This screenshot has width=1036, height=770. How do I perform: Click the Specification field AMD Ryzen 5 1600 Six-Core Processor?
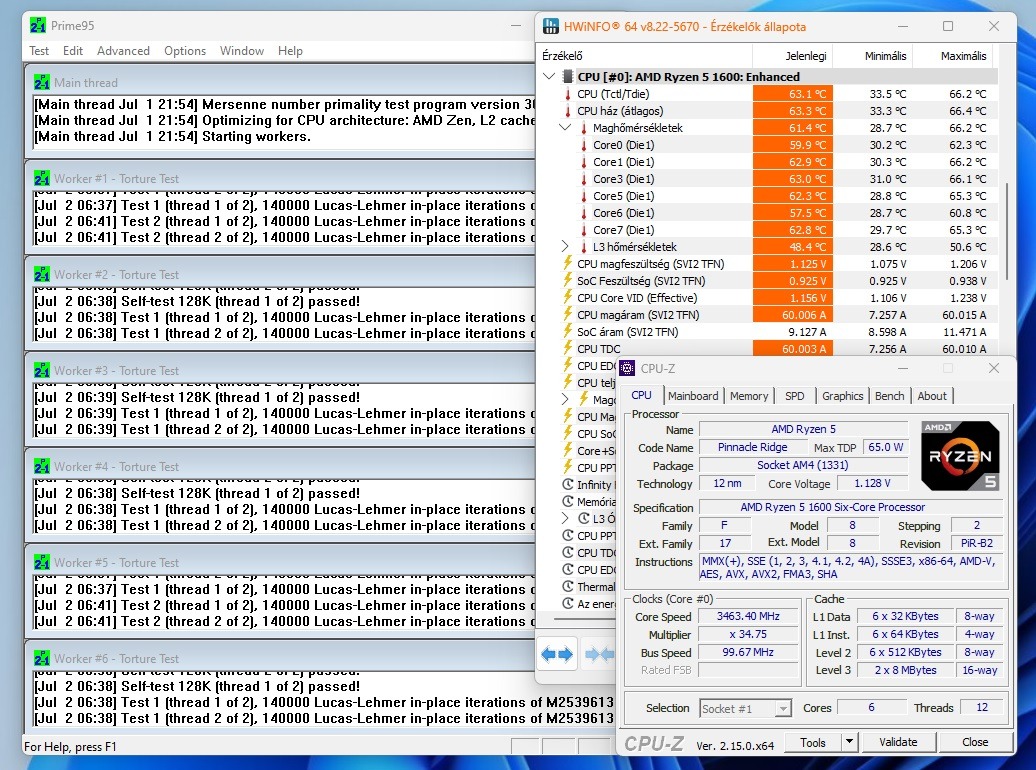click(851, 507)
